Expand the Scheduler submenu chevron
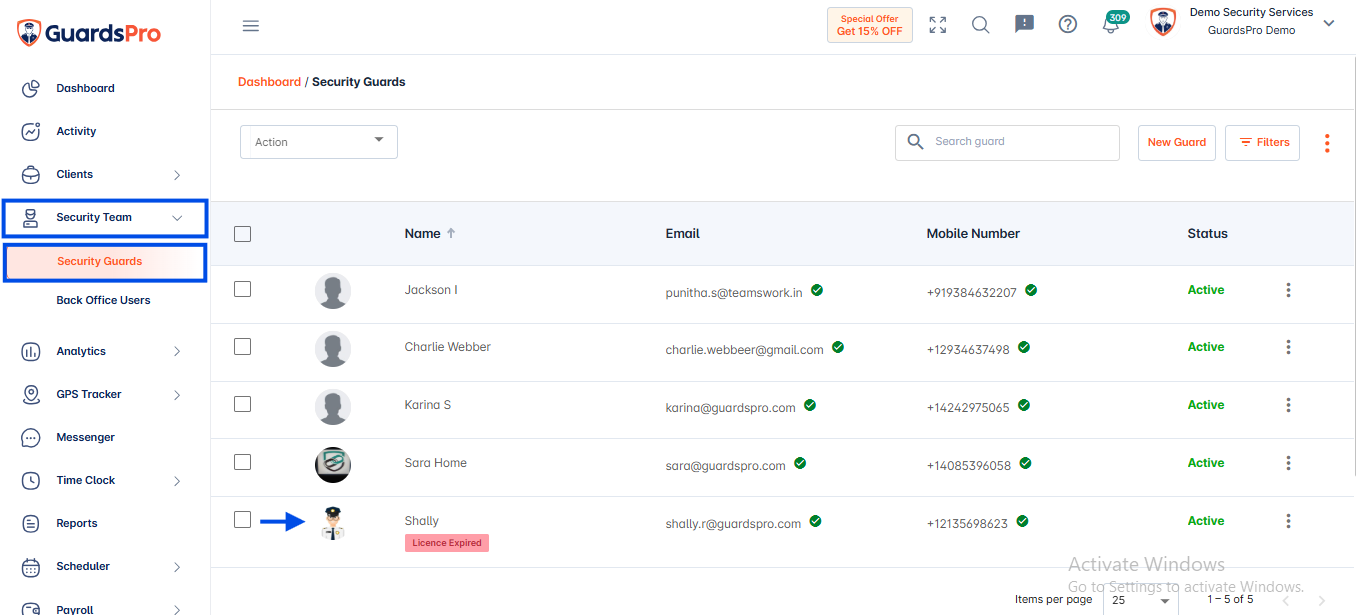This screenshot has width=1356, height=615. point(177,567)
